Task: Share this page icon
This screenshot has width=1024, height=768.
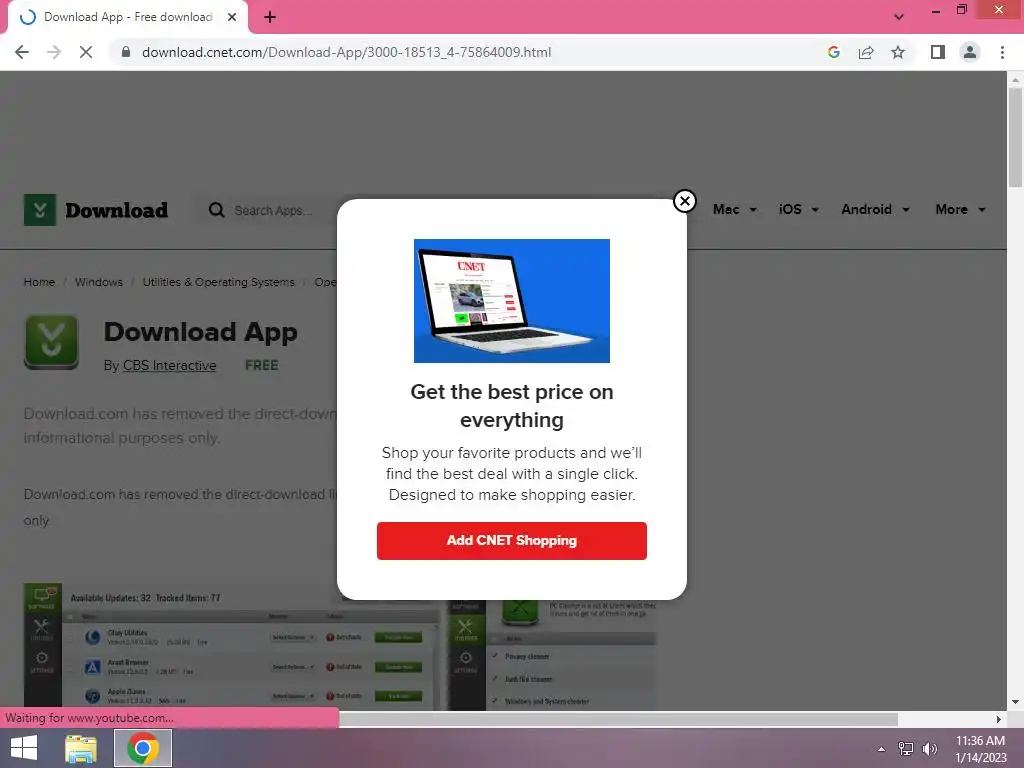Action: [x=866, y=52]
